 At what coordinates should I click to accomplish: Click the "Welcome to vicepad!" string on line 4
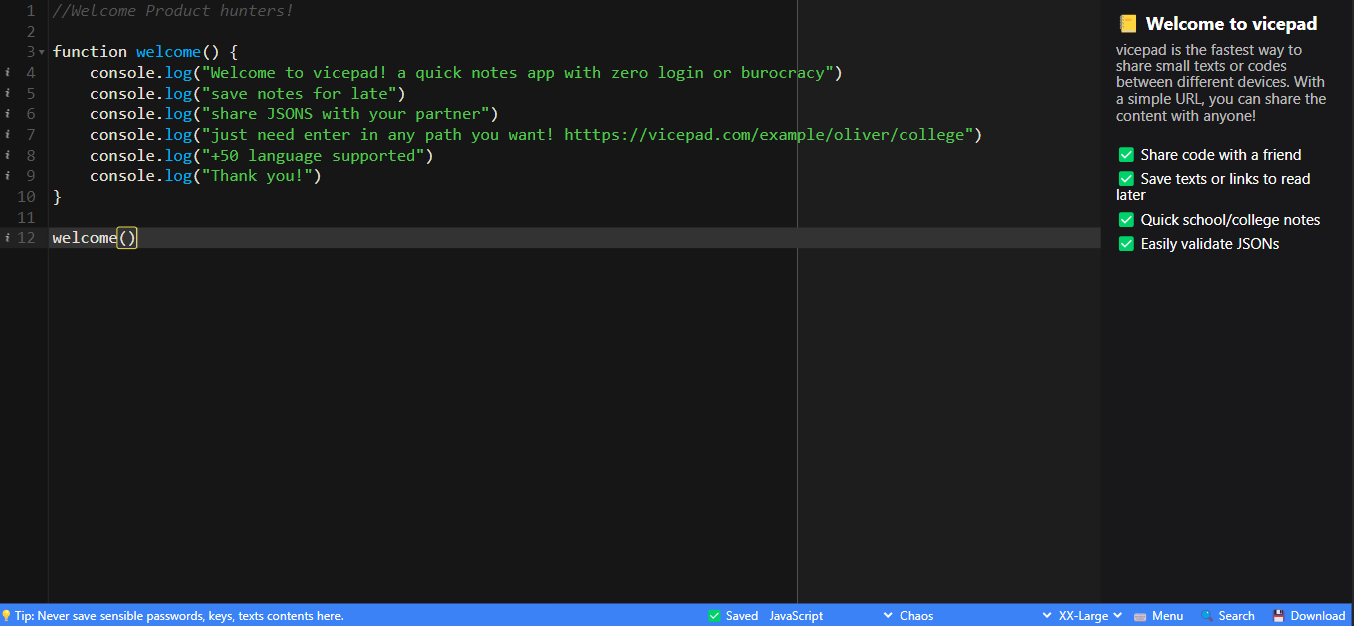tap(518, 73)
